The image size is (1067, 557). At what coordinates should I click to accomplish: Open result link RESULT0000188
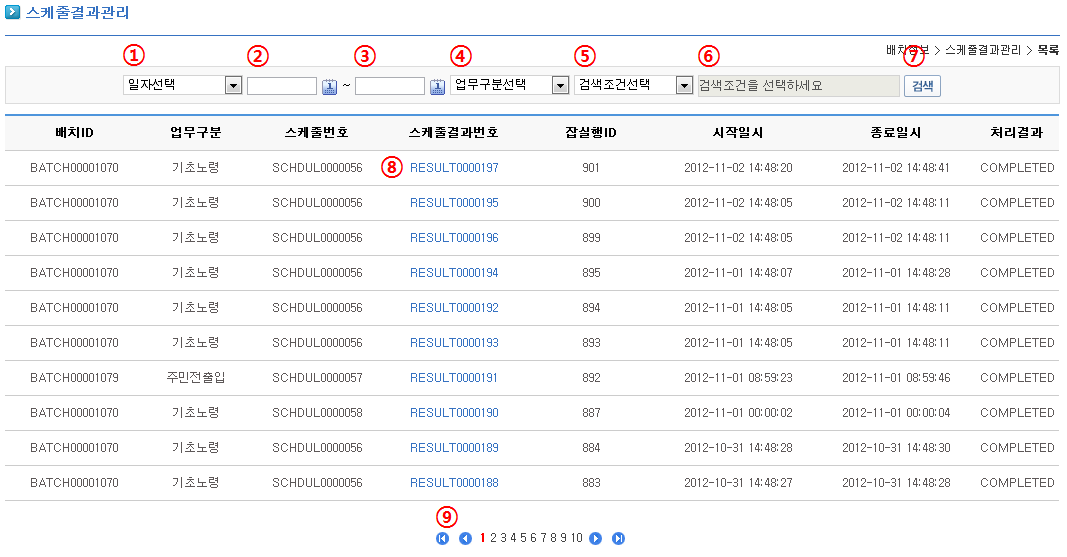454,483
